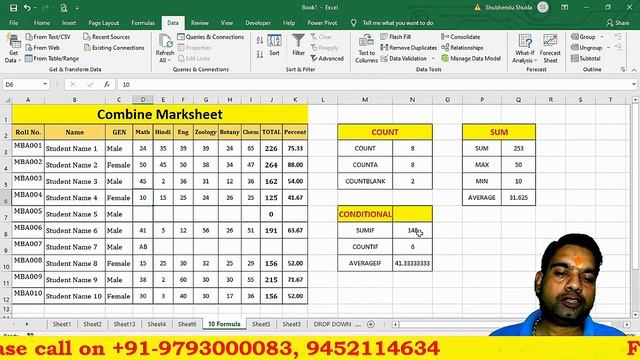Expand Ungroup dropdown arrow

[608, 48]
